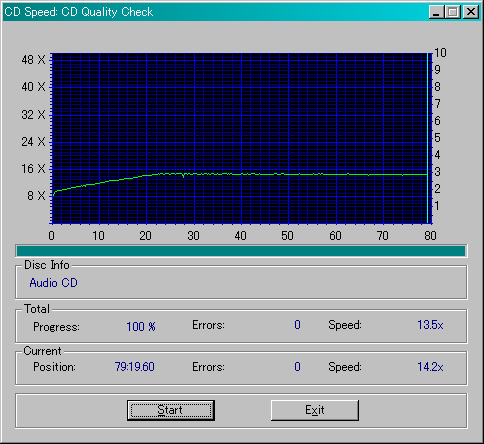Viewport: 484px width, 444px height.
Task: Click the window title bar text
Action: pos(79,12)
